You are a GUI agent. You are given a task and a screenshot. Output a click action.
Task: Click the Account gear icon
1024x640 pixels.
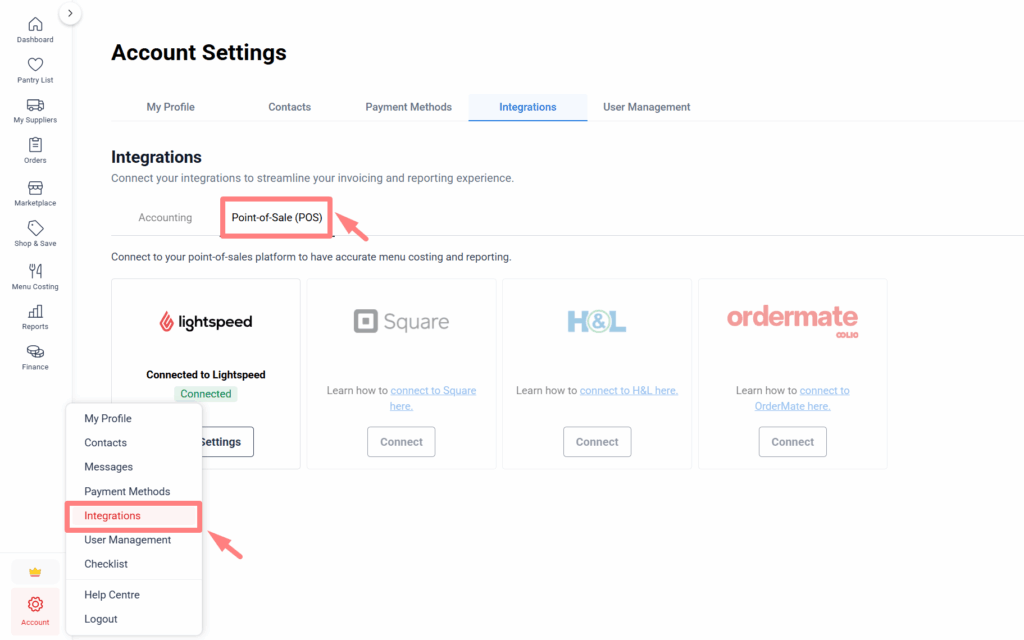click(x=35, y=605)
